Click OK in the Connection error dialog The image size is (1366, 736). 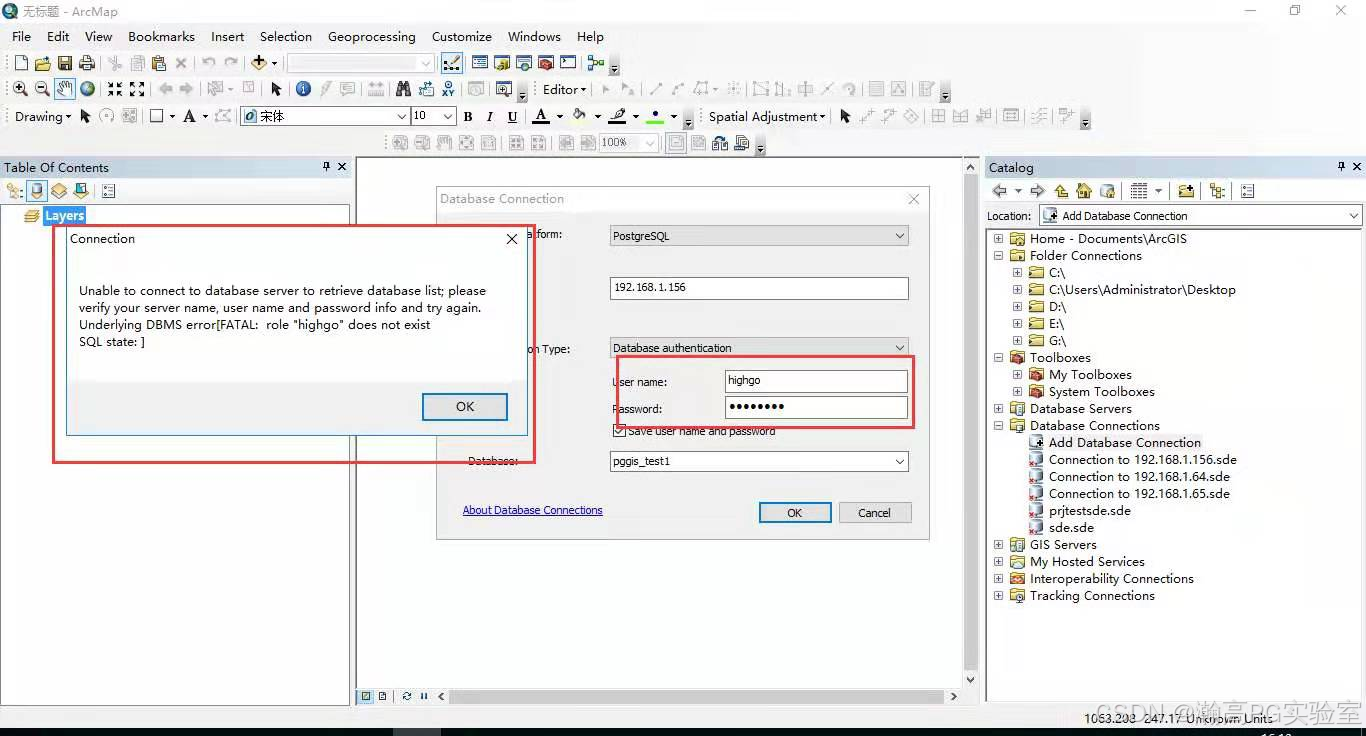[x=465, y=407]
